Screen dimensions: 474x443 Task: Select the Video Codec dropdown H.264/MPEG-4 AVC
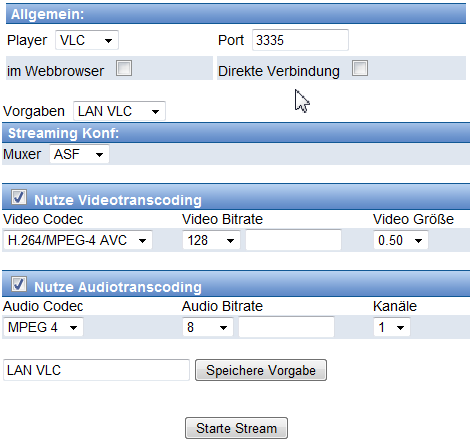78,240
